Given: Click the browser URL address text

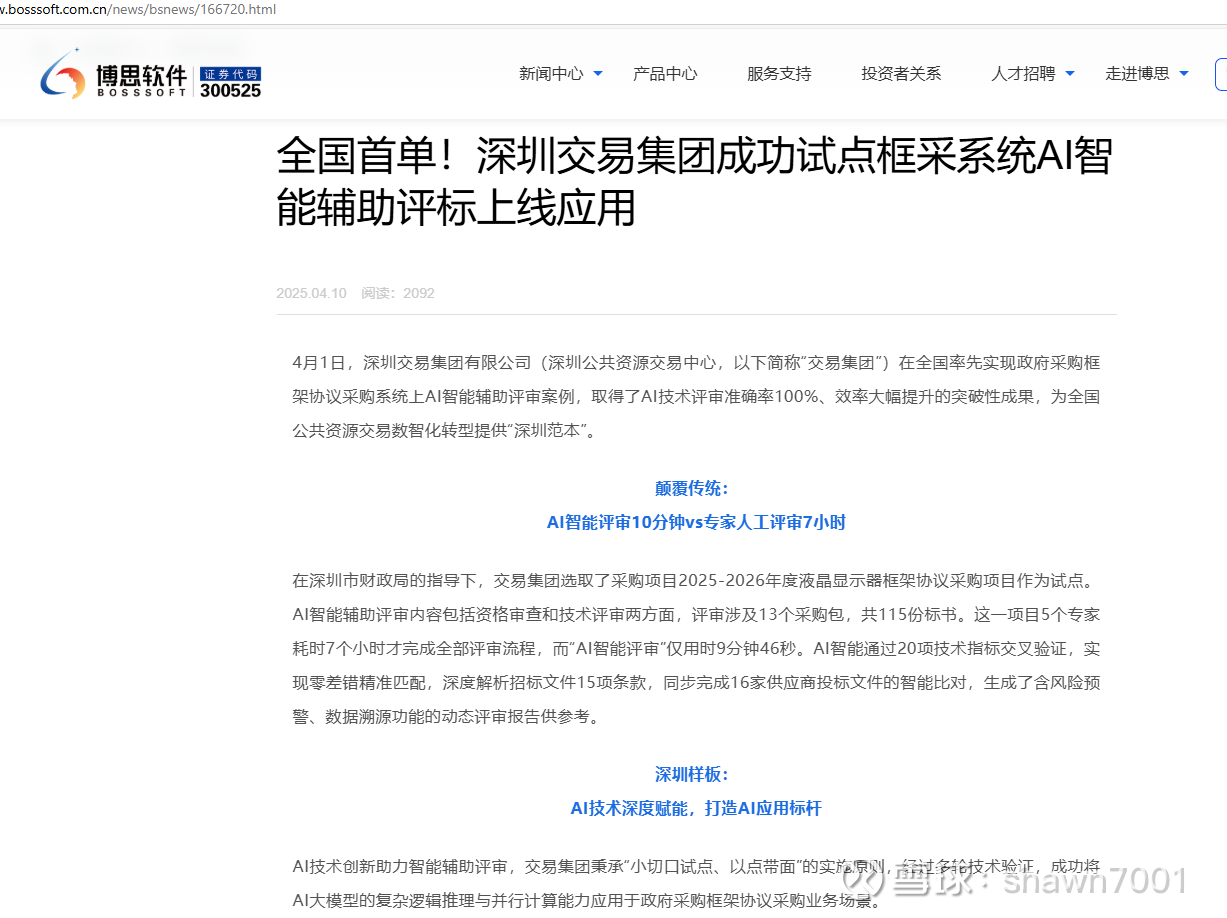Looking at the screenshot, I should pos(138,9).
